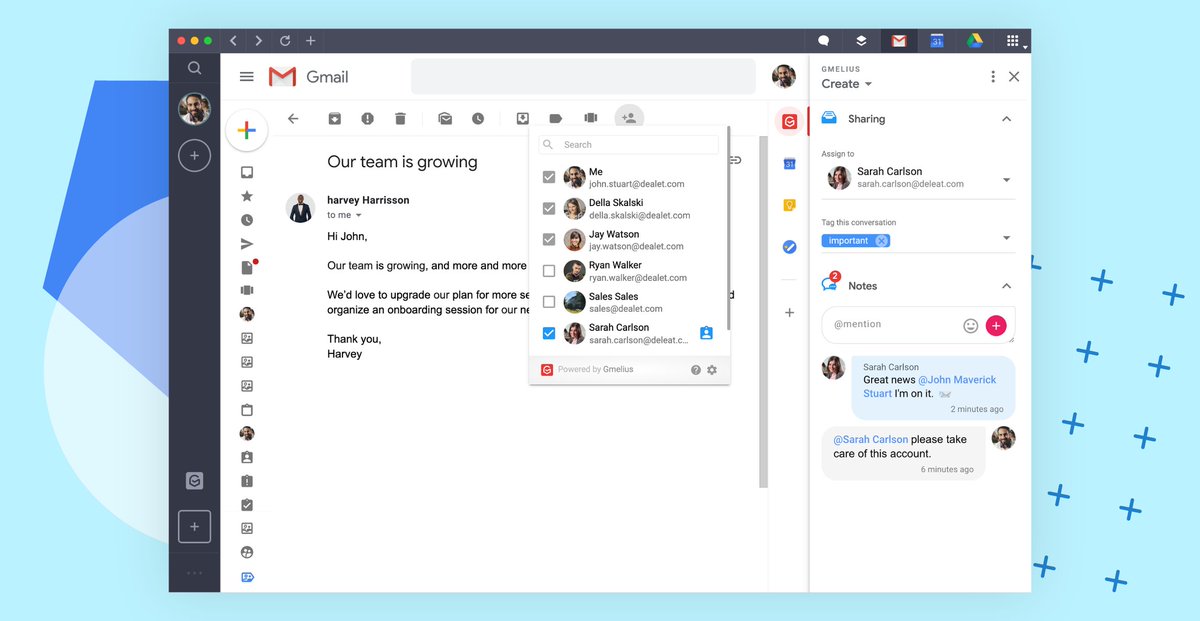The height and width of the screenshot is (621, 1200).
Task: Switch to Gmail app in top bar
Action: [x=899, y=41]
